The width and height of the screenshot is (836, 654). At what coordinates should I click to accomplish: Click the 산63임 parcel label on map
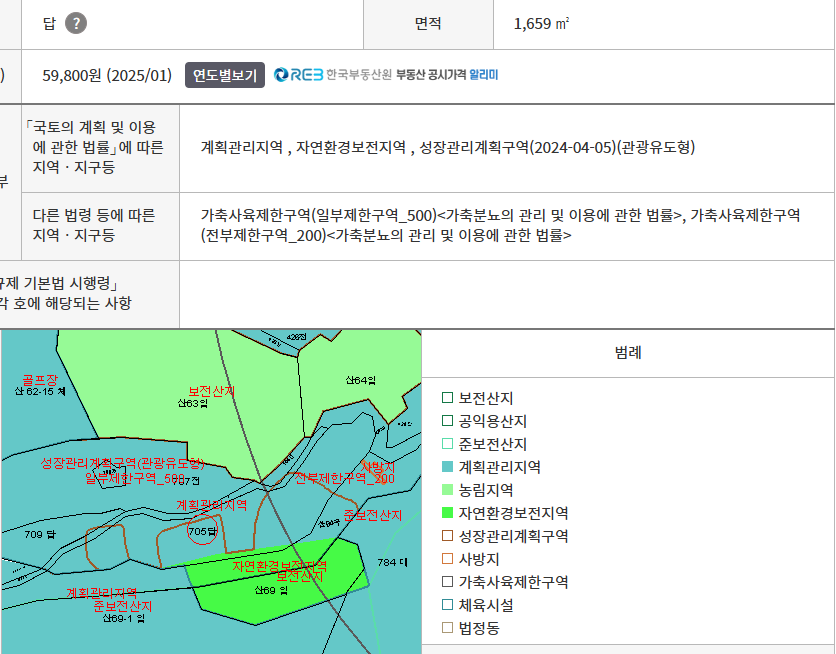point(192,403)
